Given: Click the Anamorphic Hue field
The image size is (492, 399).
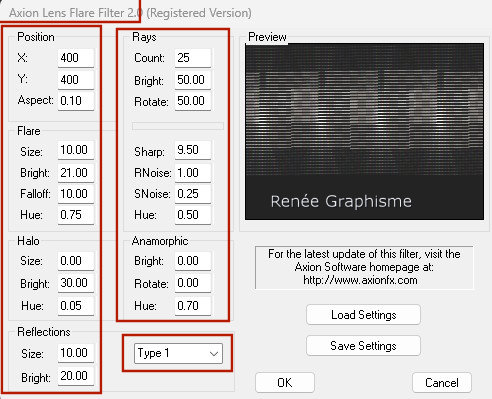Looking at the screenshot, I should click(193, 306).
